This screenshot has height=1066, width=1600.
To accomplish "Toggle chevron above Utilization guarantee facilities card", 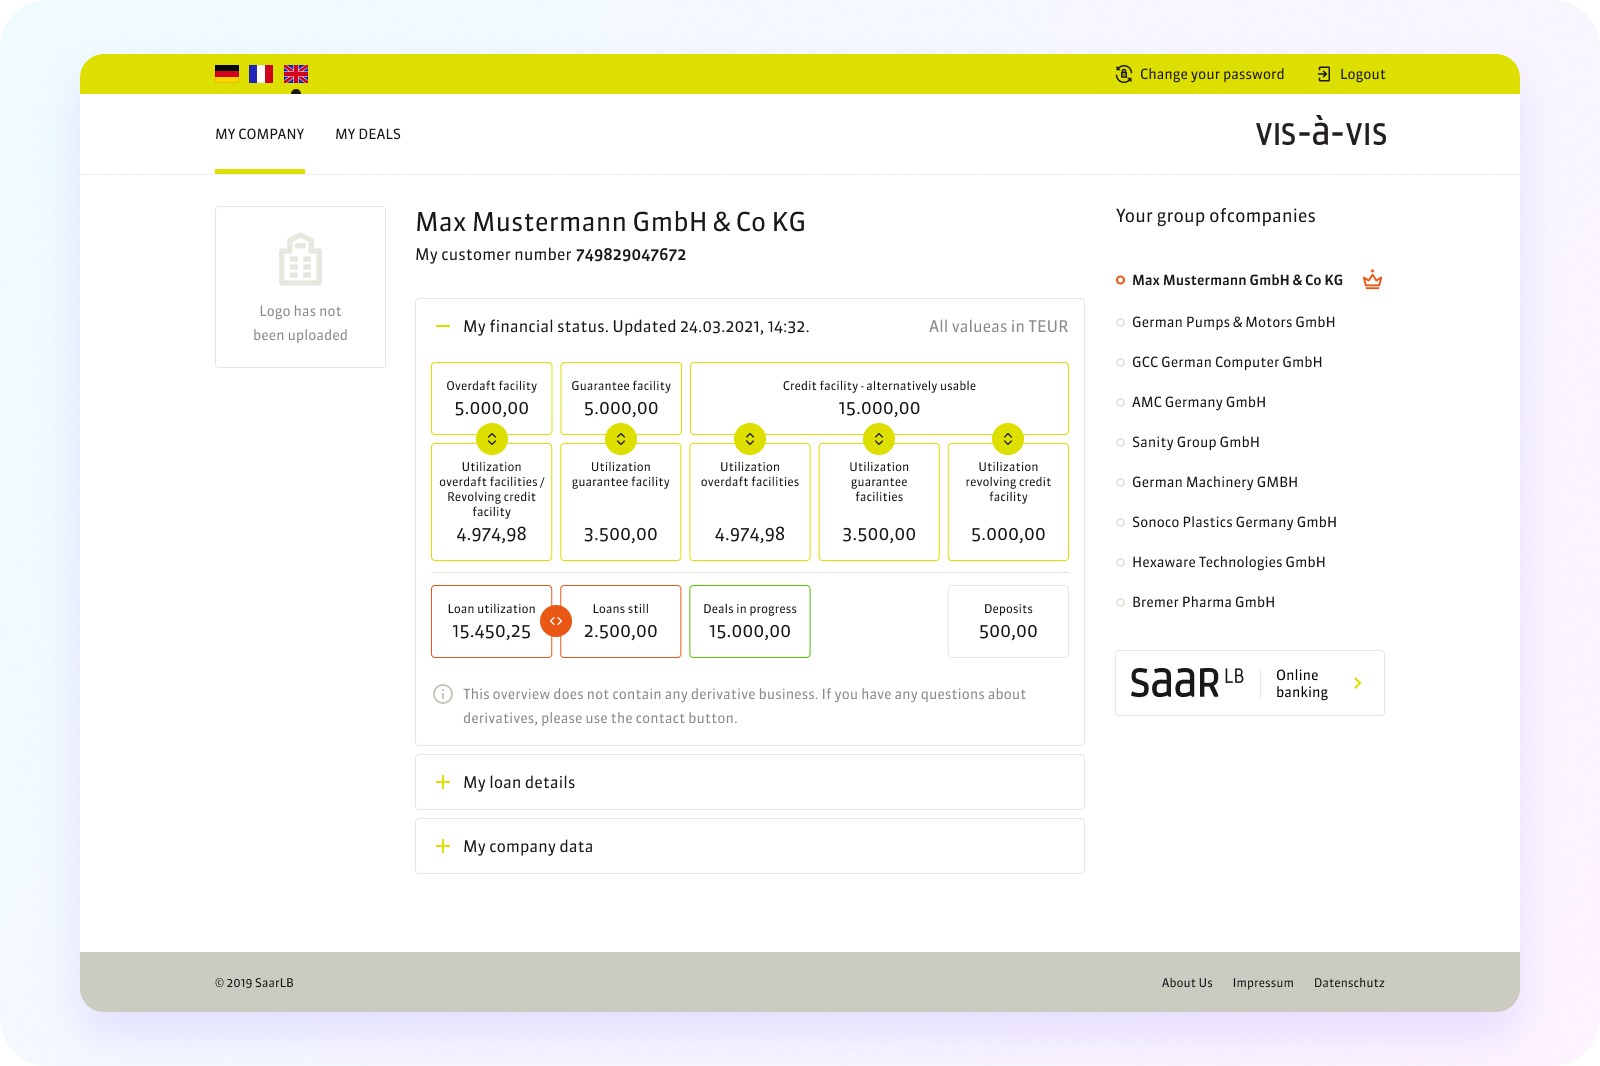I will point(879,439).
